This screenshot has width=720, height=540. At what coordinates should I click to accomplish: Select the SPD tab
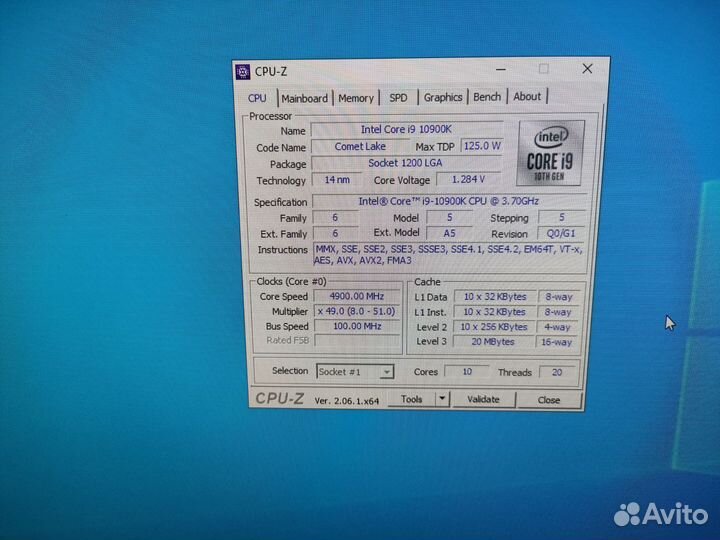pyautogui.click(x=398, y=97)
